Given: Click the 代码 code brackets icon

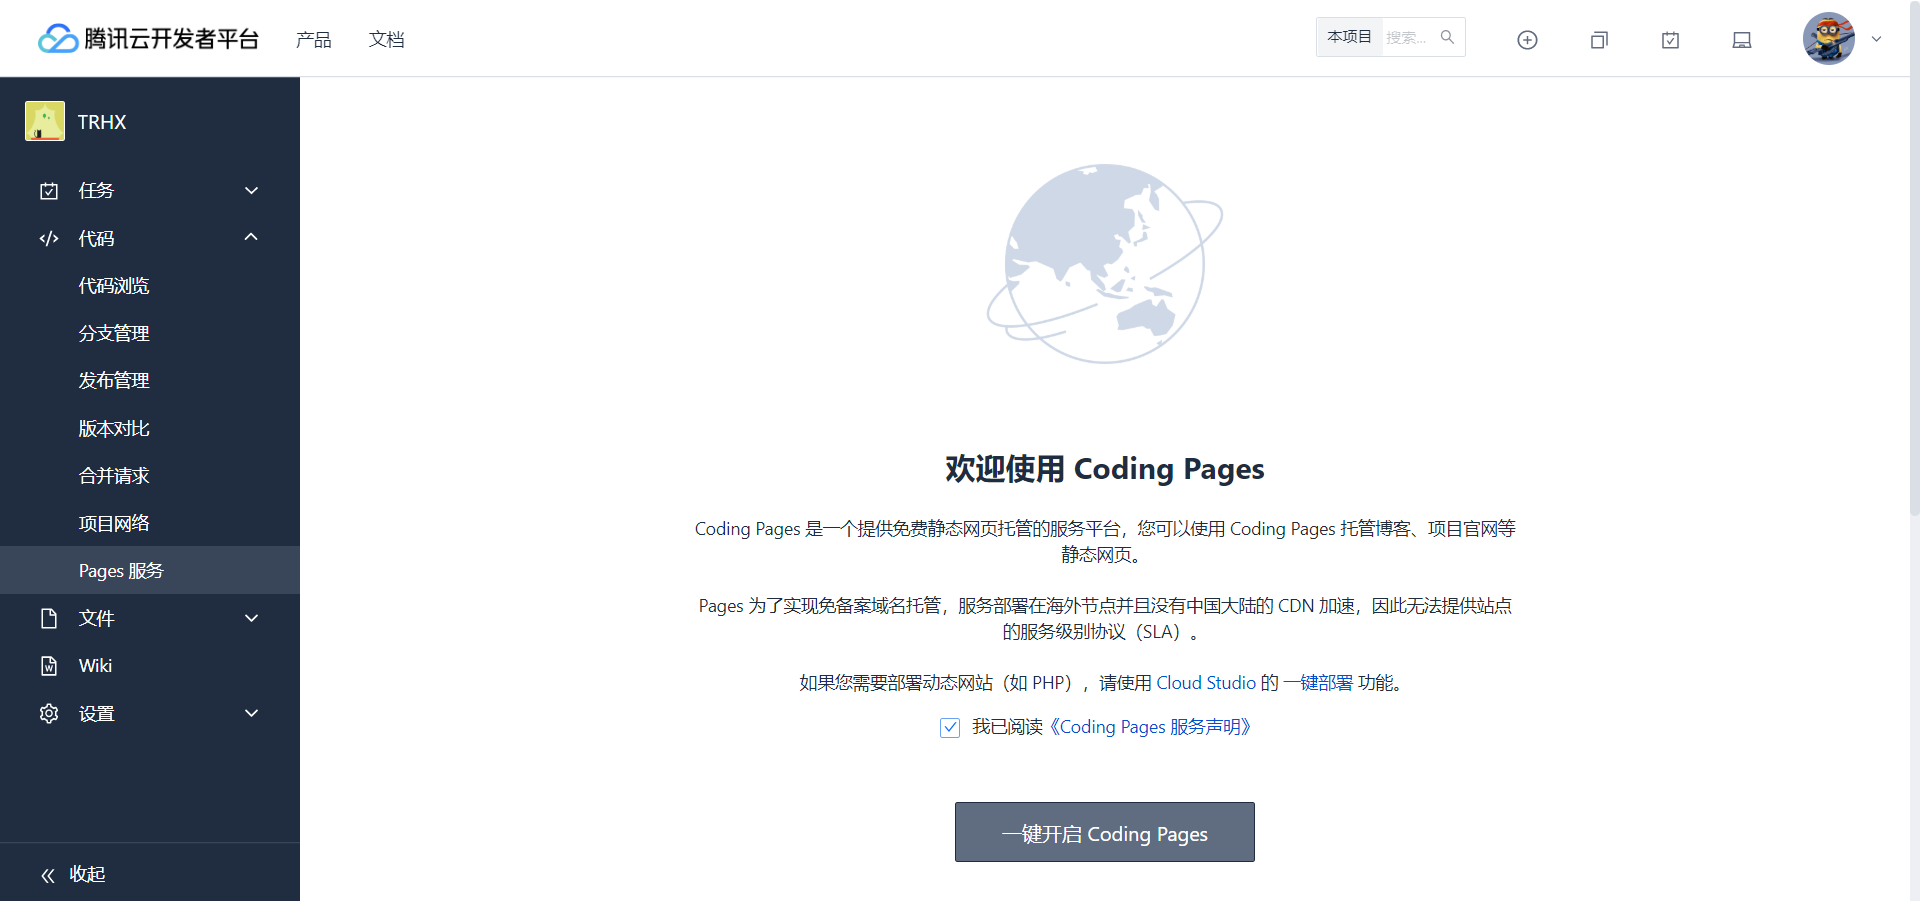Looking at the screenshot, I should (49, 238).
